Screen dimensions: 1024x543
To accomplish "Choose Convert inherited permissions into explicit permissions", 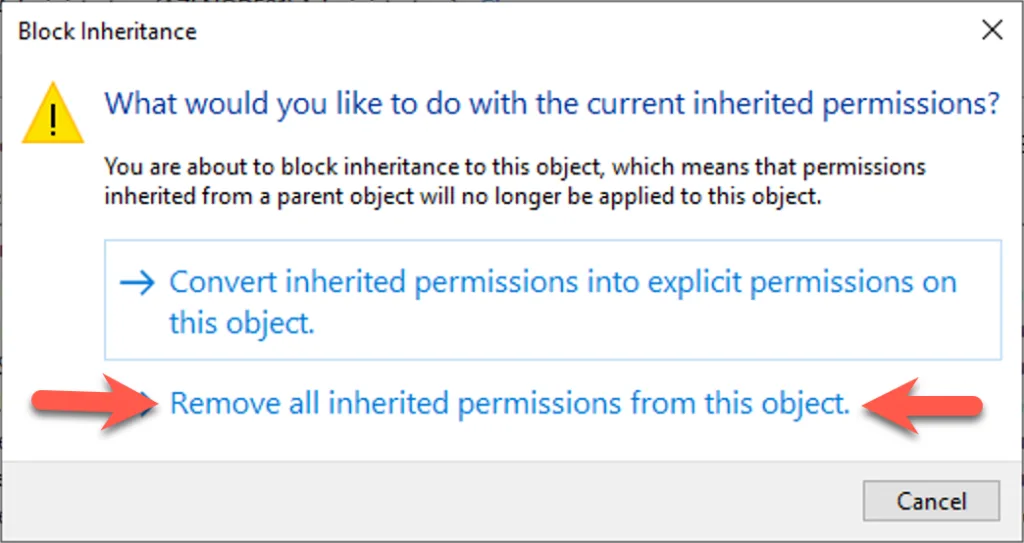I will (x=562, y=282).
